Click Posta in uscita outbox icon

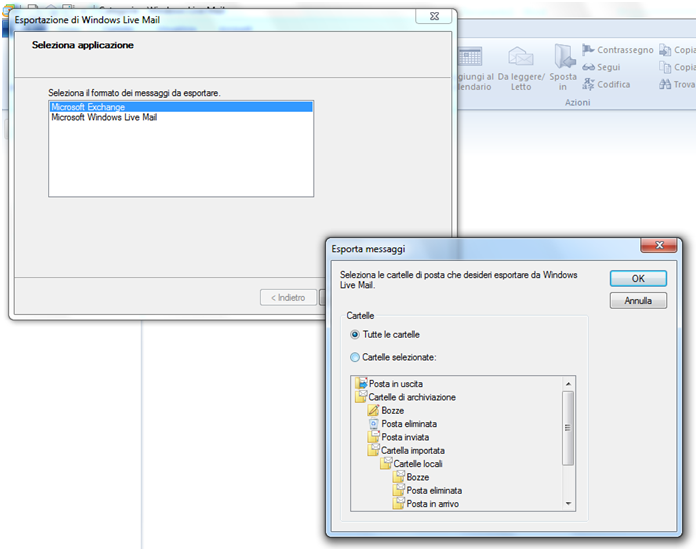point(362,383)
